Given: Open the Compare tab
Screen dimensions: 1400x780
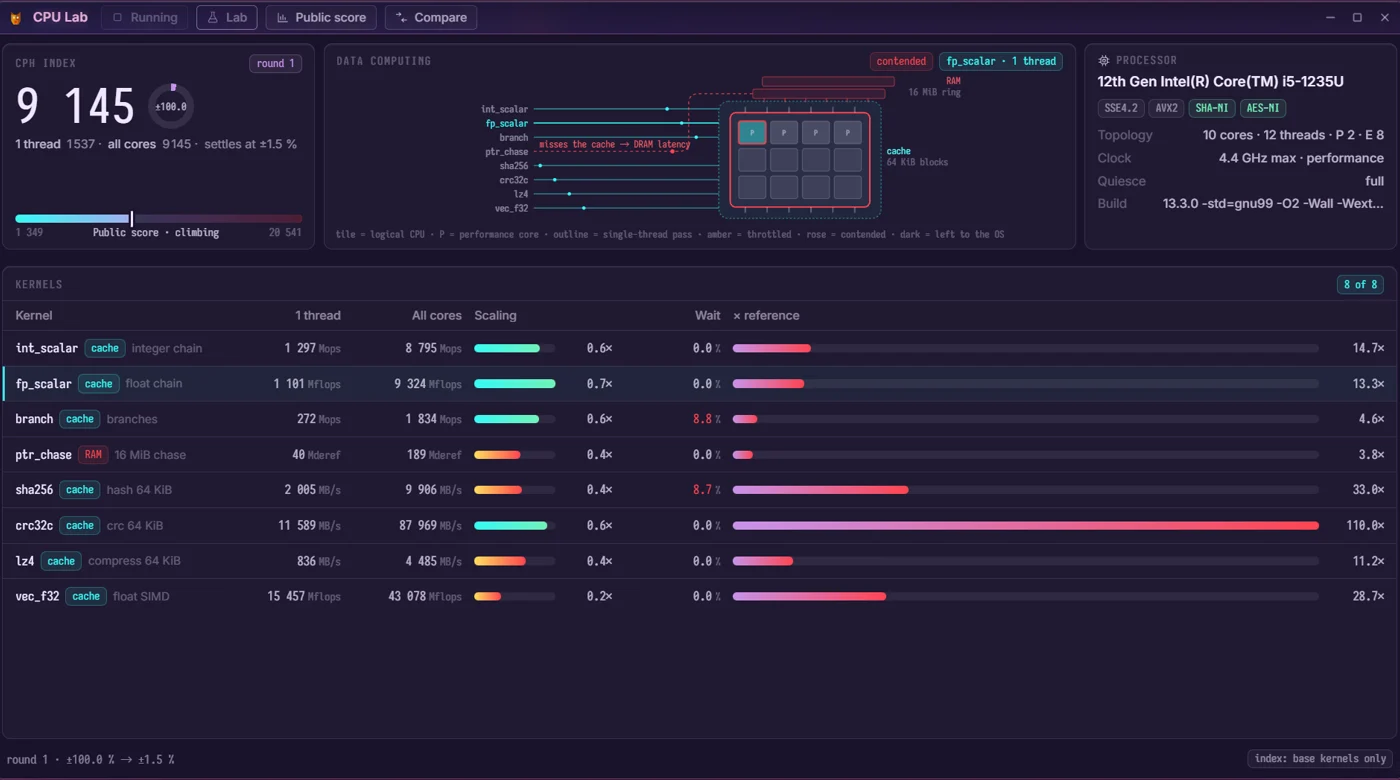Looking at the screenshot, I should (x=431, y=17).
